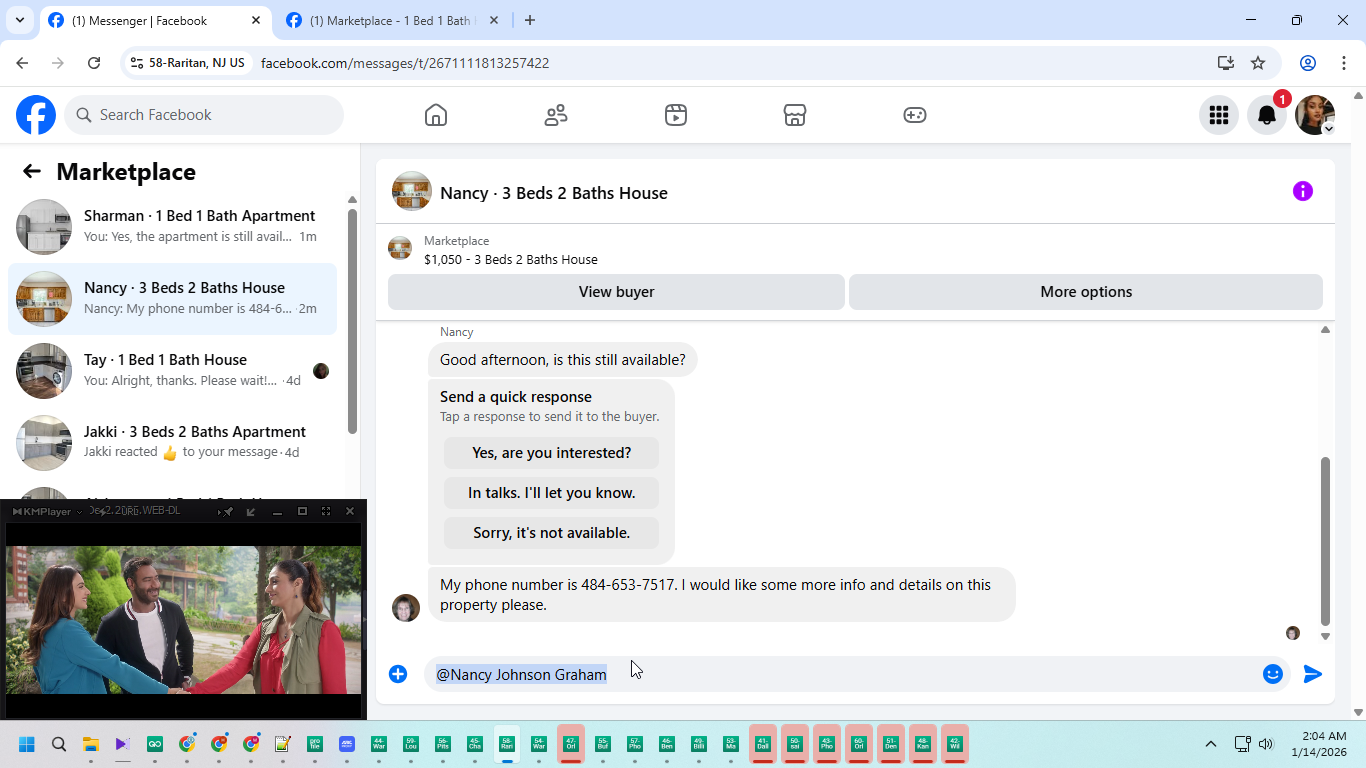Click KMPlayer compact mode arrow icon
The height and width of the screenshot is (768, 1366).
click(251, 511)
